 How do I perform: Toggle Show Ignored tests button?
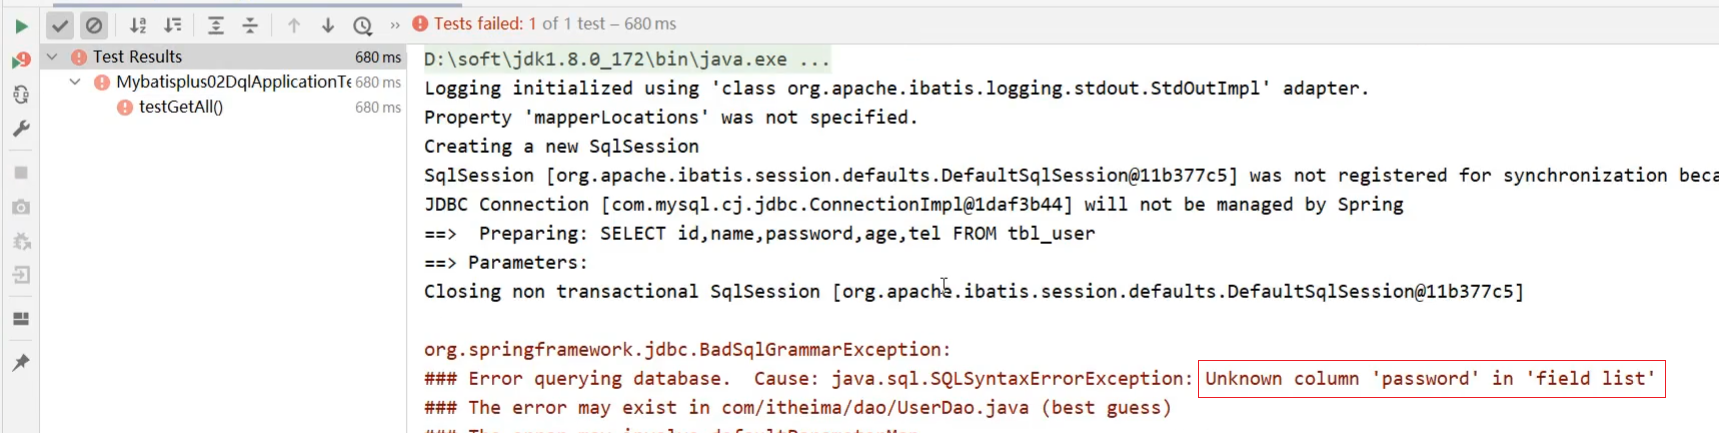coord(94,26)
